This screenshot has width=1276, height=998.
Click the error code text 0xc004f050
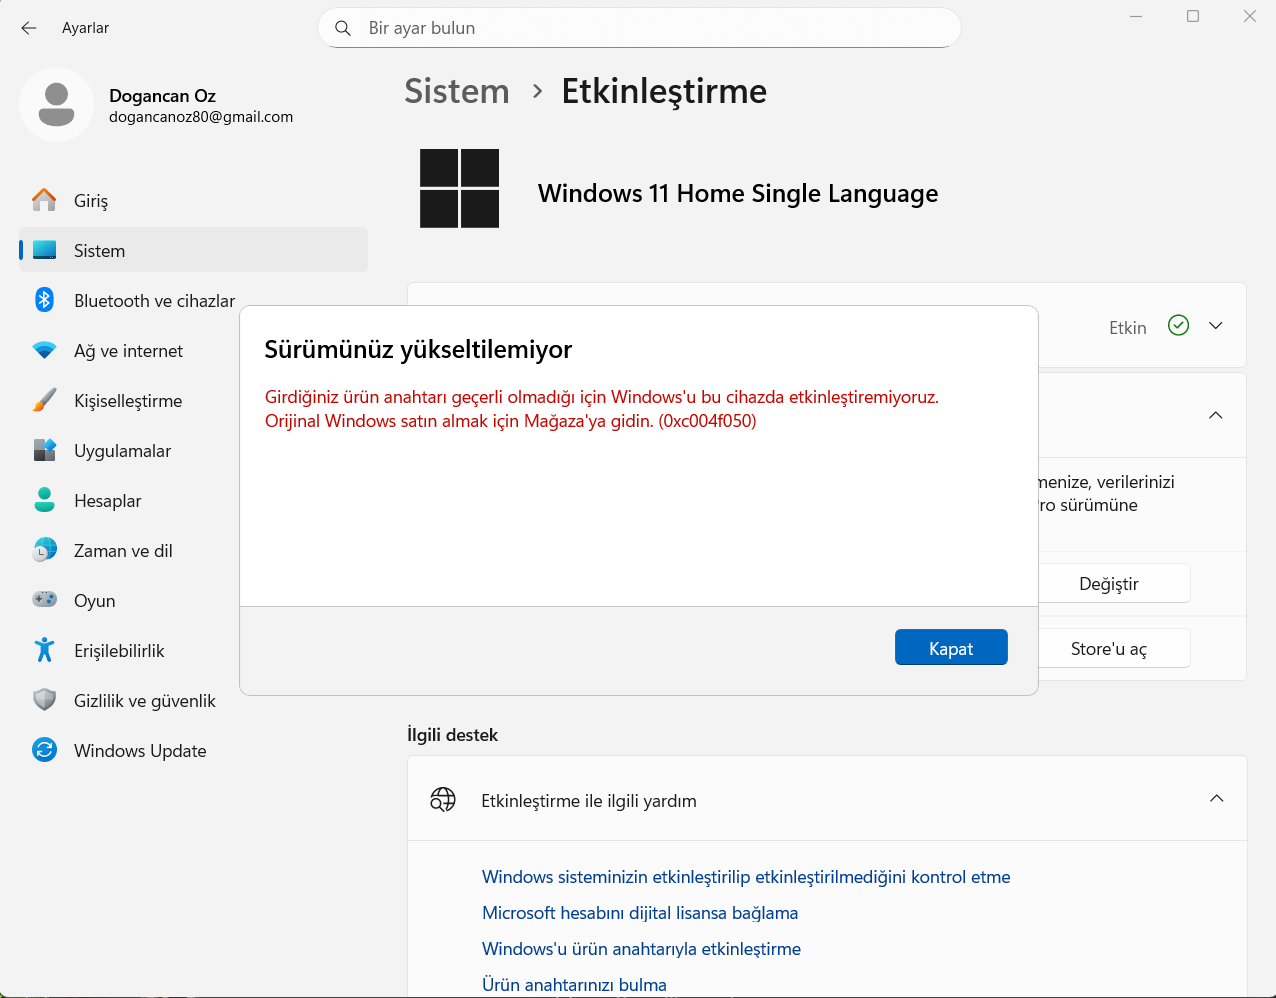(x=707, y=421)
